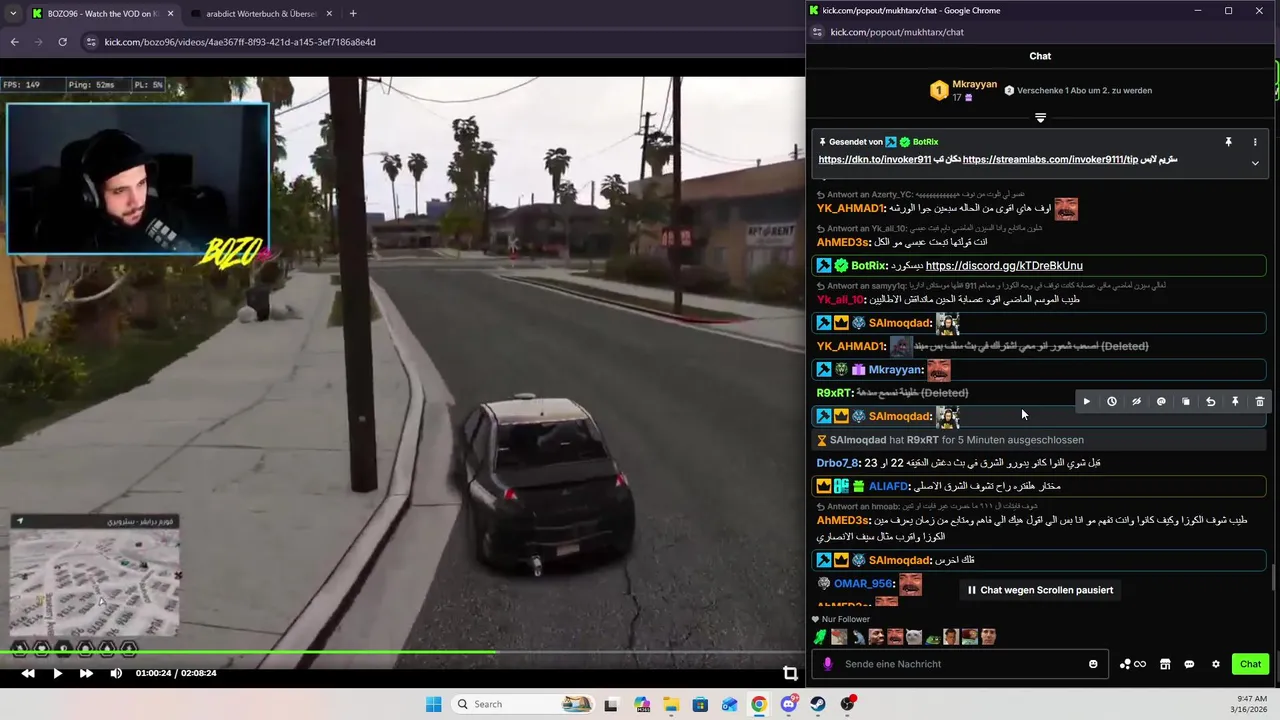Reload the kick.com page

(x=62, y=42)
